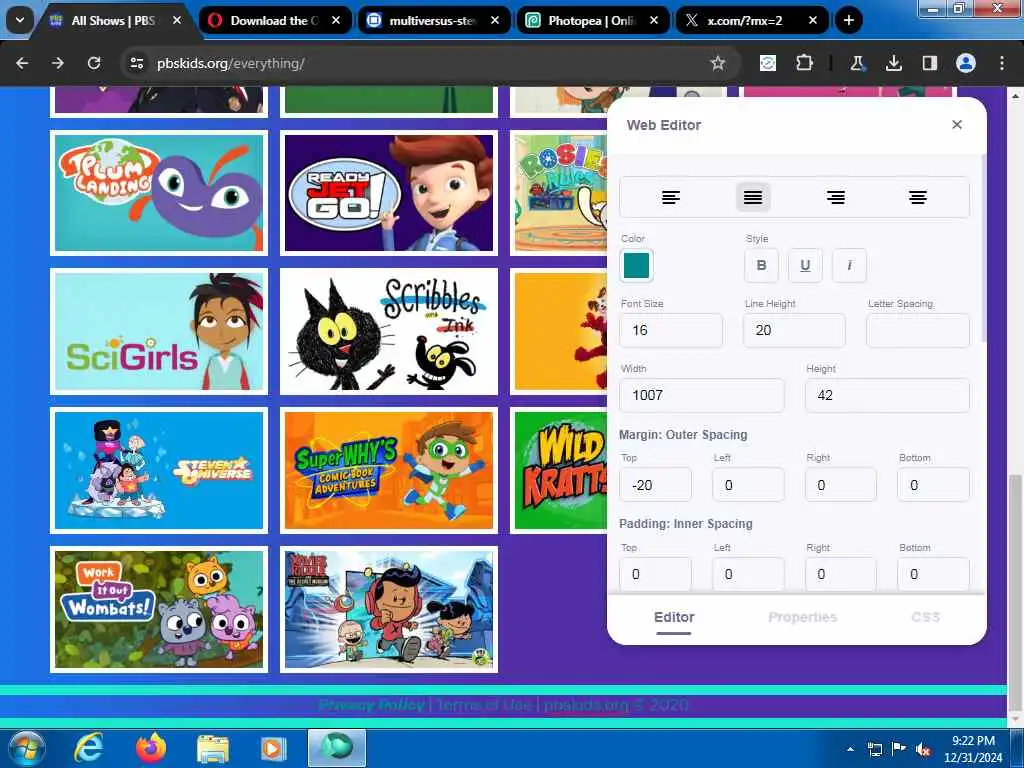This screenshot has width=1024, height=768.
Task: Open the Work It Out Wombats thumbnail
Action: click(x=159, y=609)
